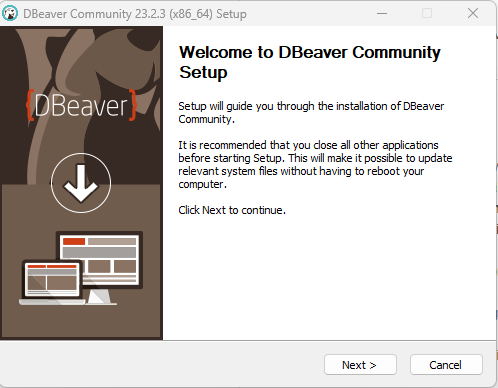Click the disabled maximize button
498x388 pixels.
point(427,14)
